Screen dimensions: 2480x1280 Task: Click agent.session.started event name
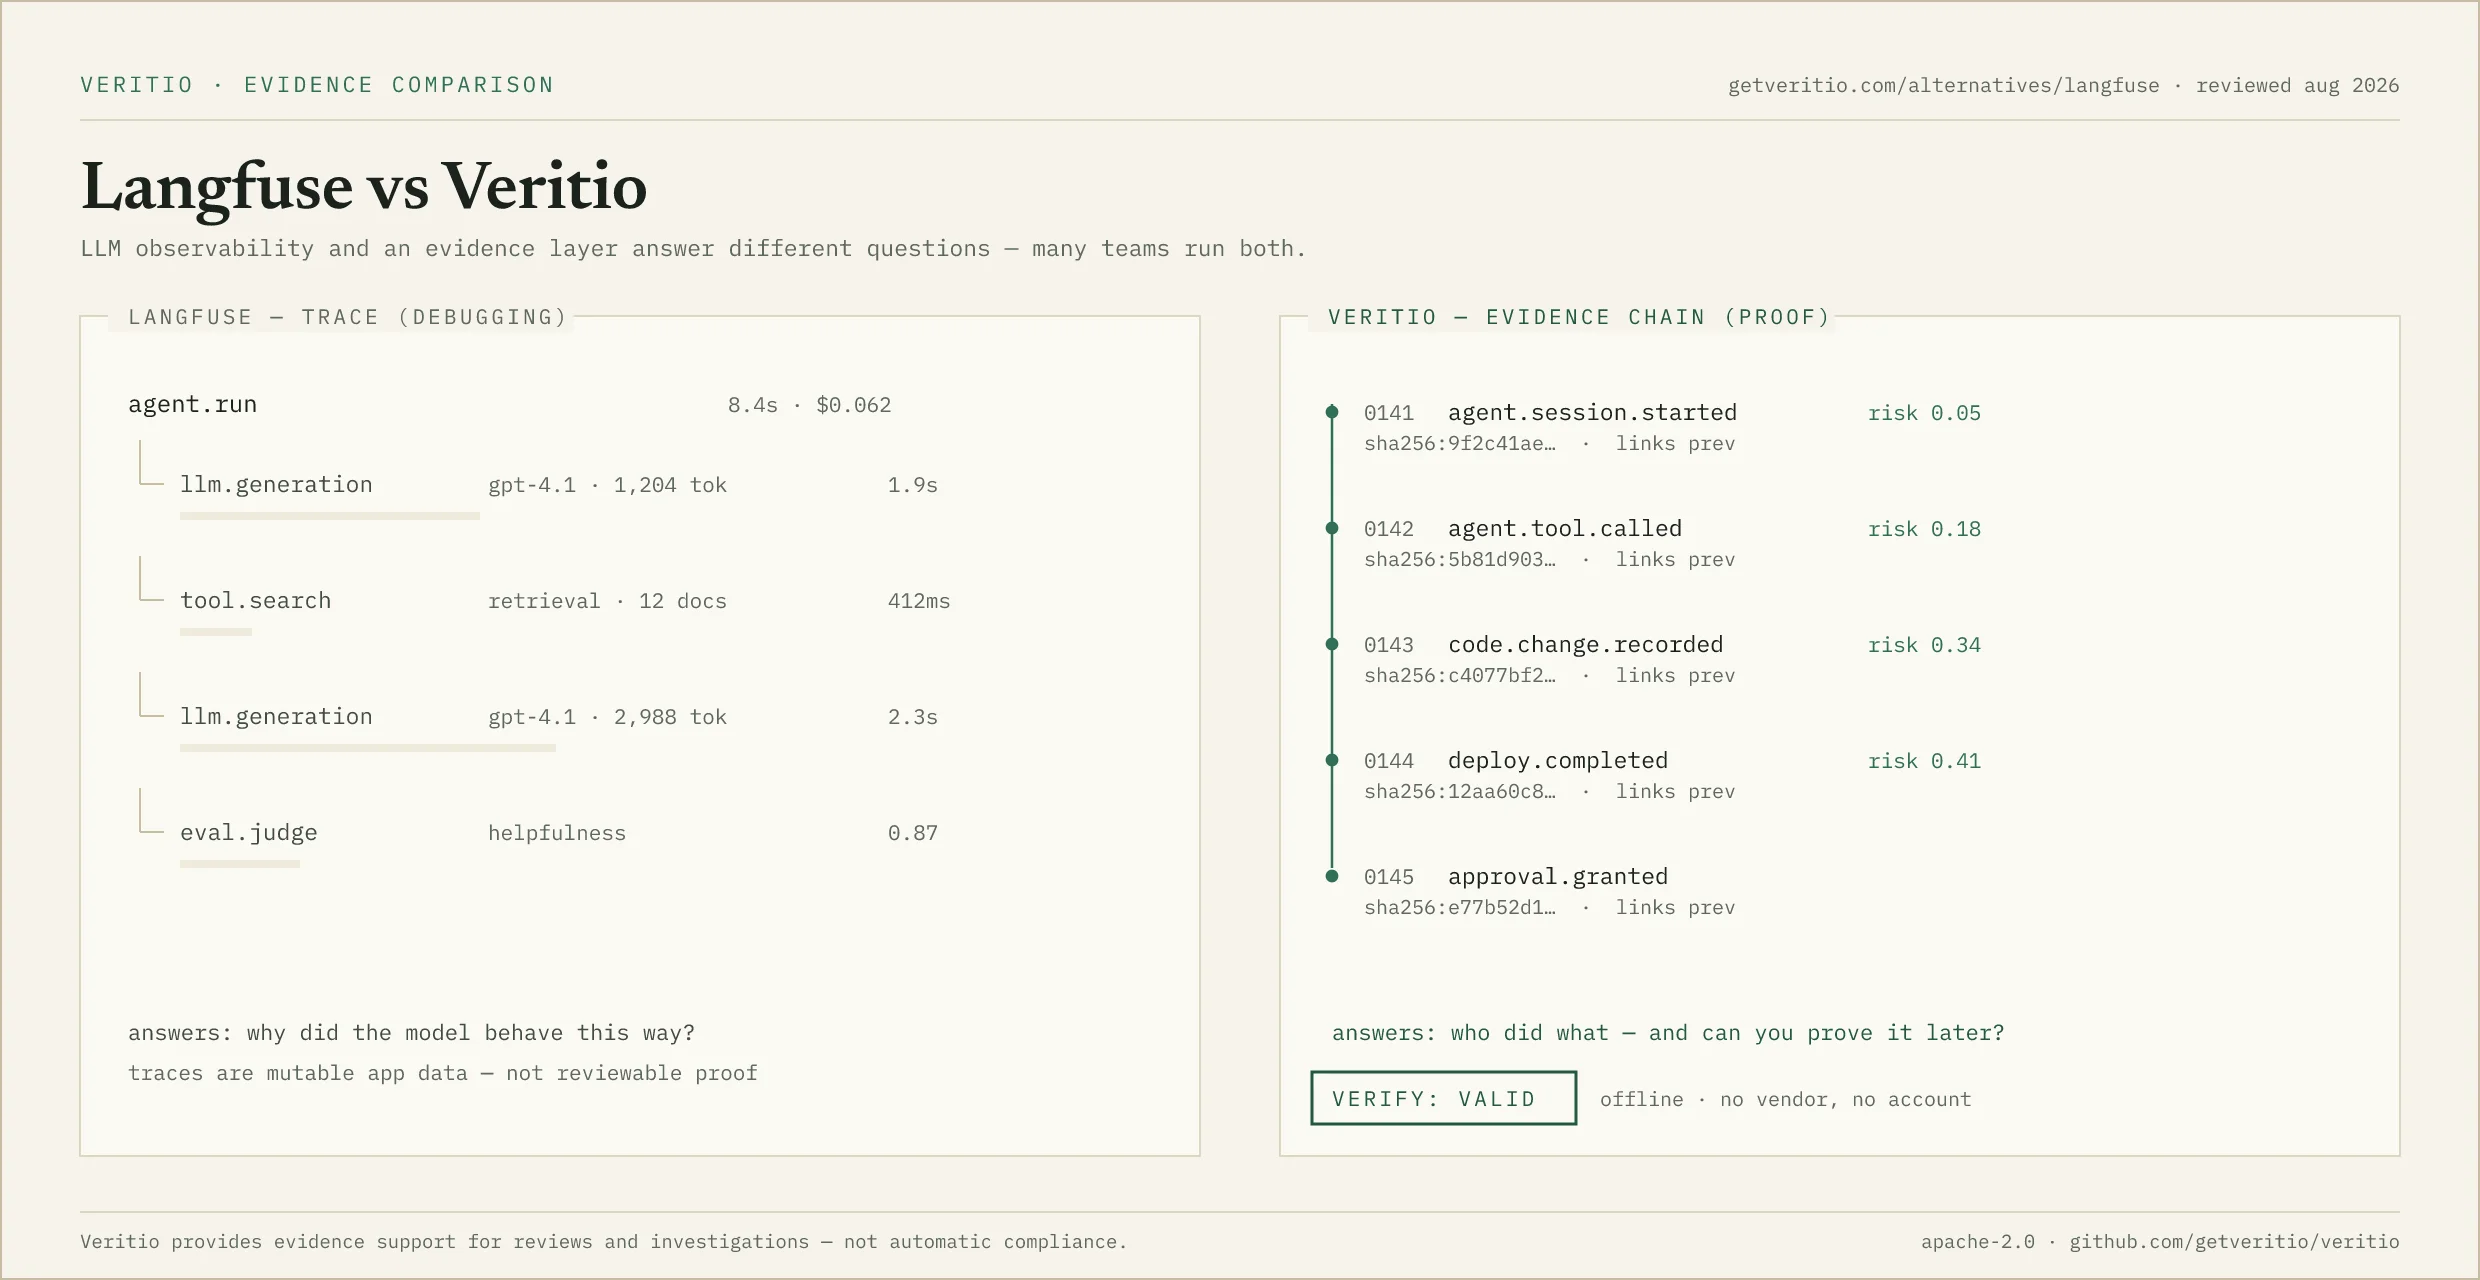[1592, 413]
